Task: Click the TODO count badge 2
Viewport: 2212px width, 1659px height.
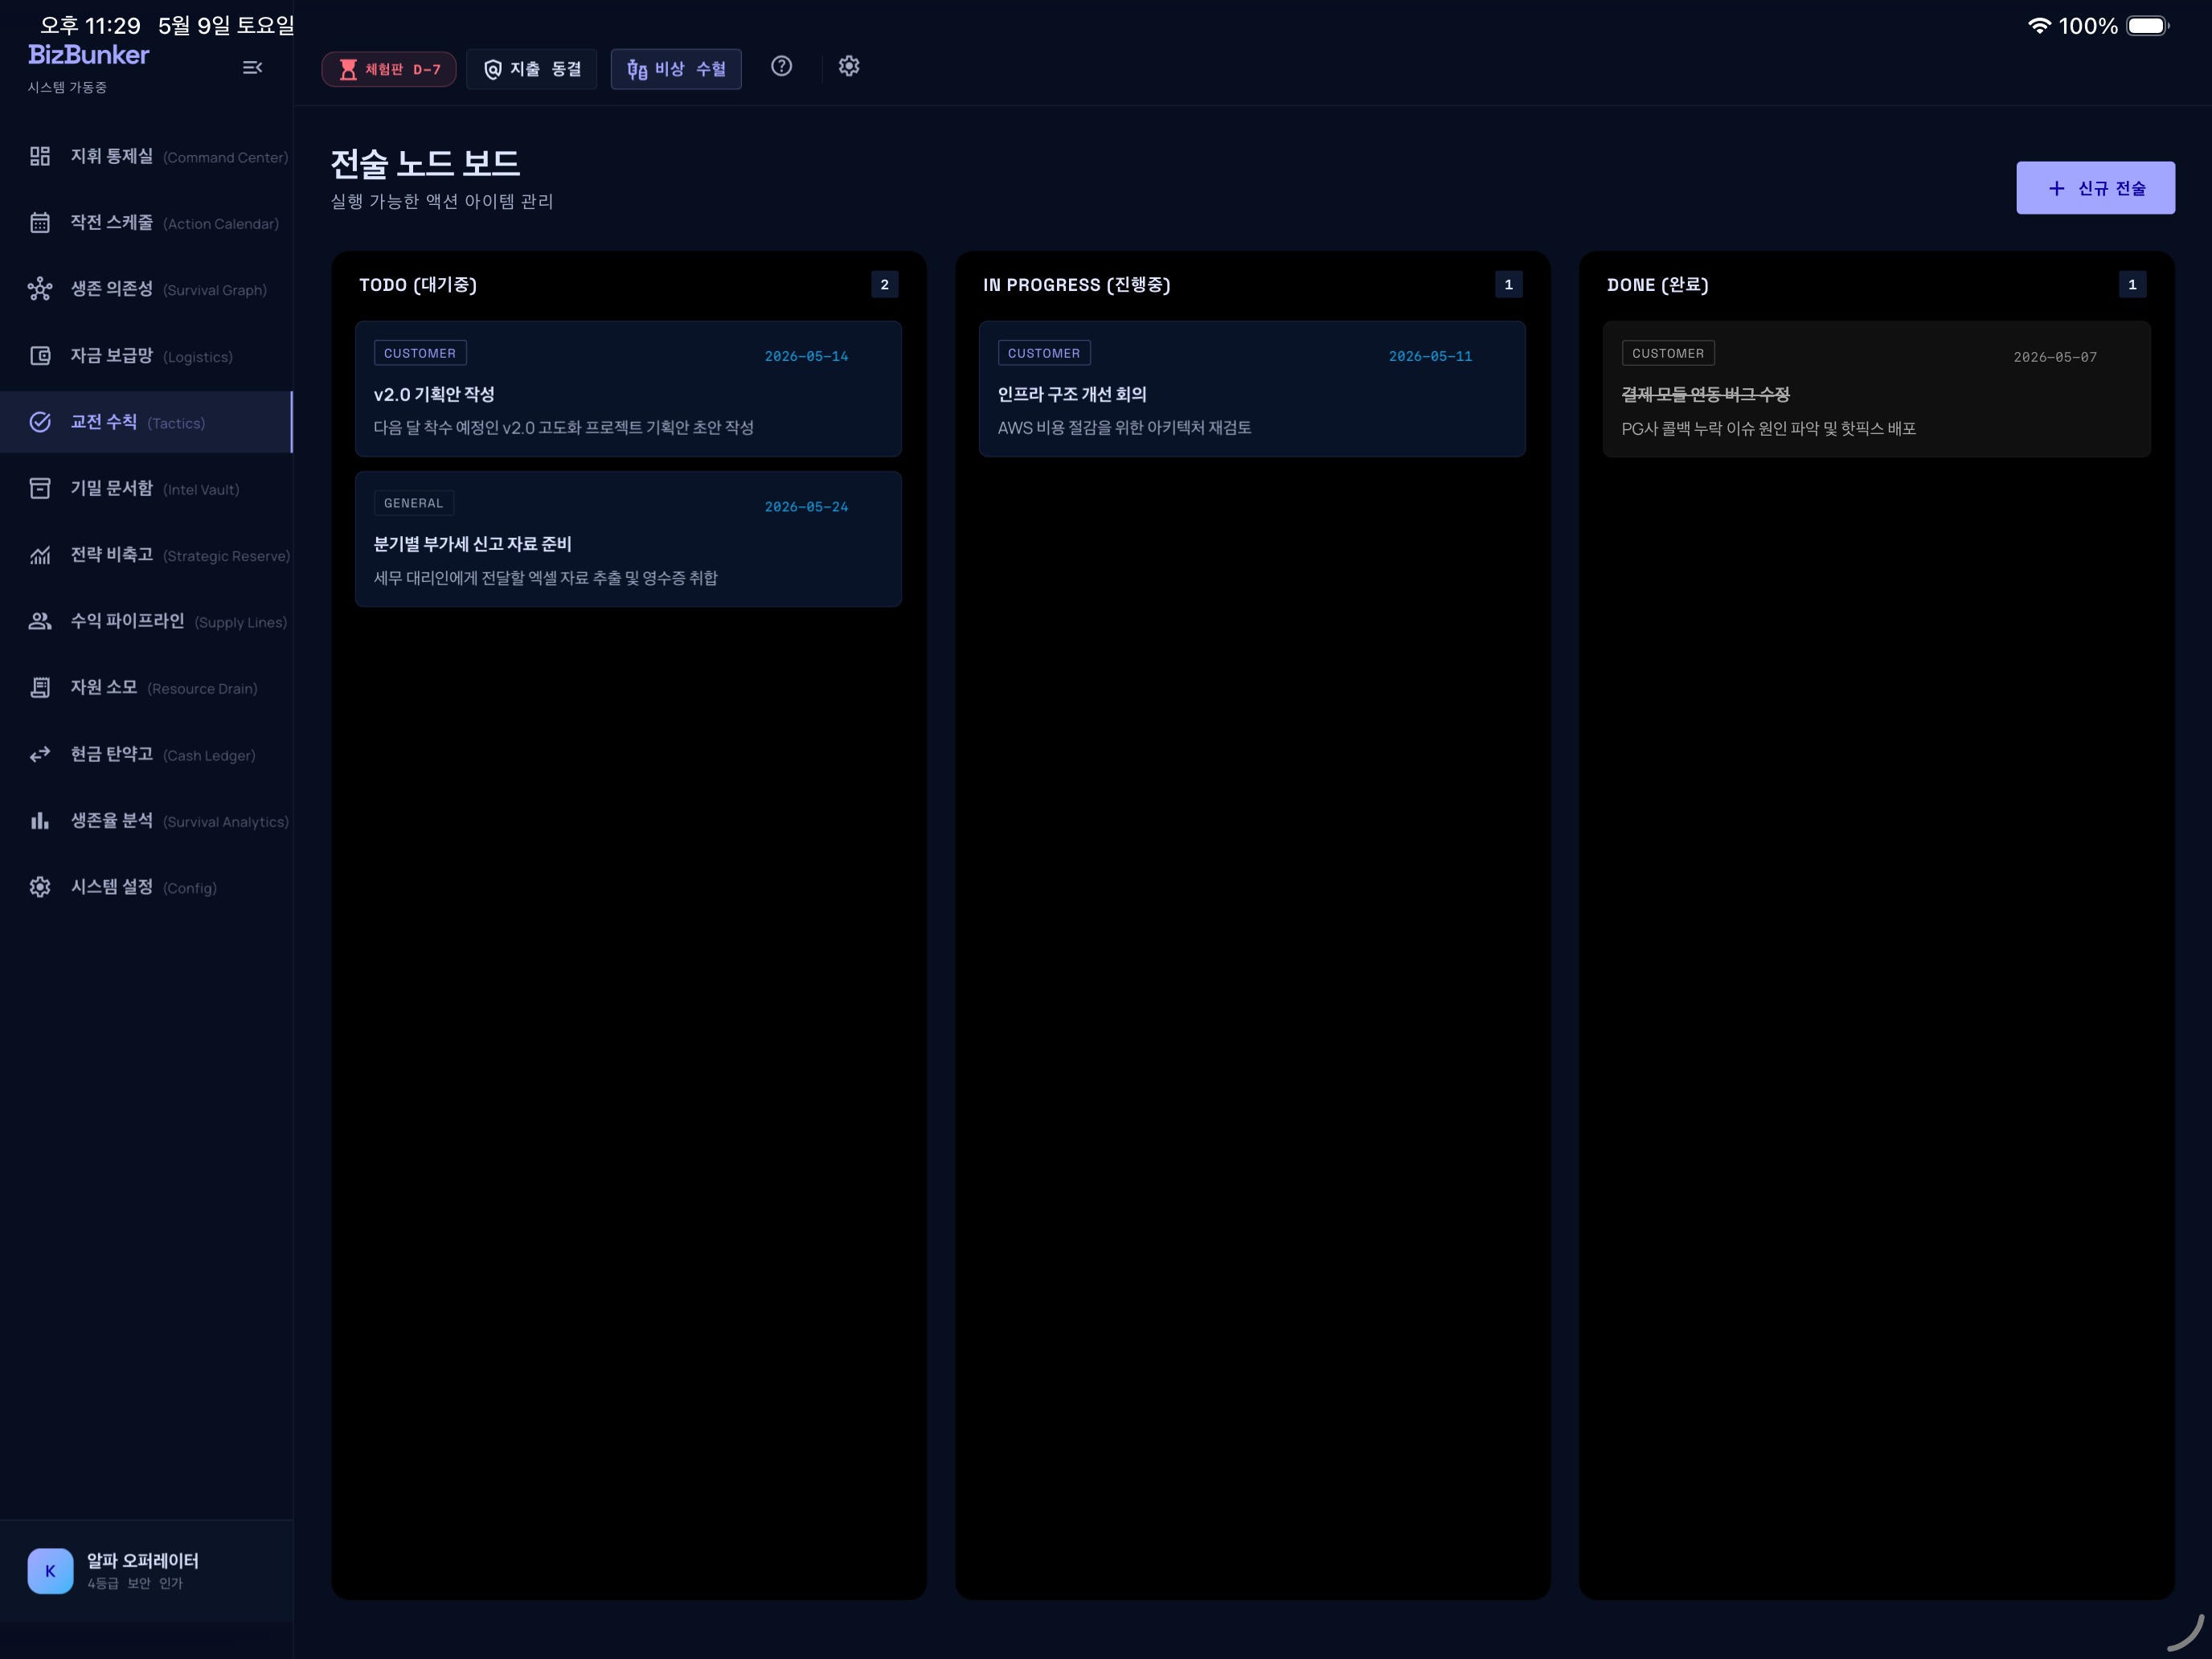Action: [x=884, y=285]
